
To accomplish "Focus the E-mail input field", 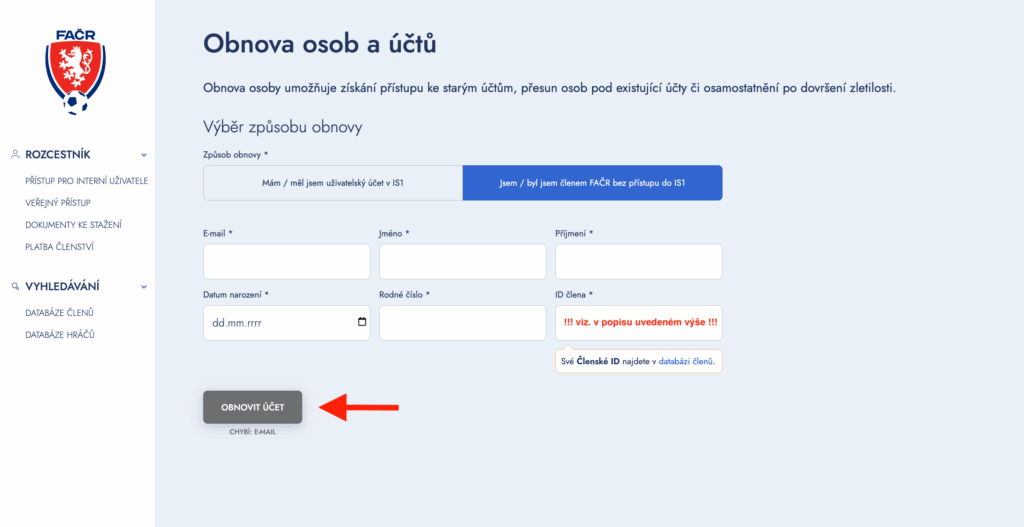I will pos(286,262).
